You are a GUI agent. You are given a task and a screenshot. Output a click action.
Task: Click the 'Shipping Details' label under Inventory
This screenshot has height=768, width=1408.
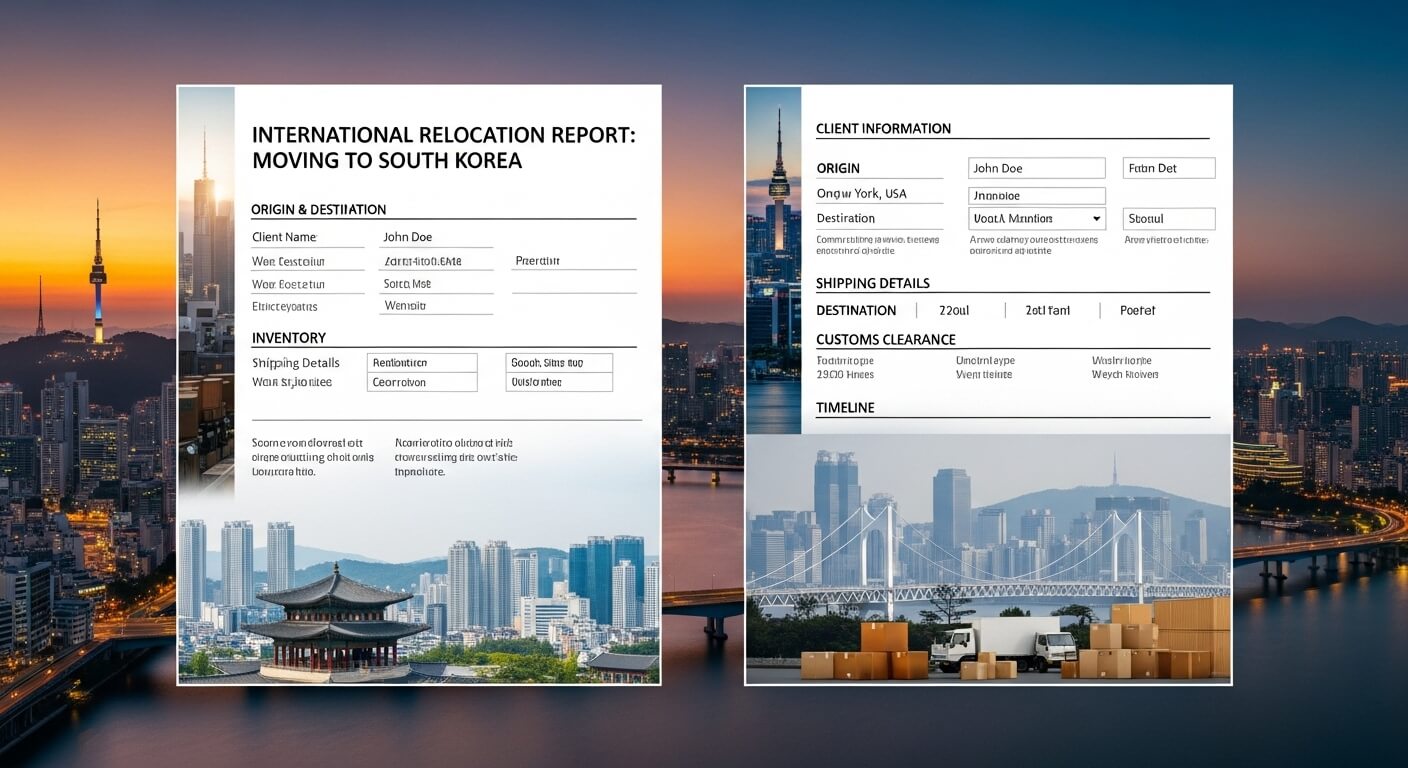click(296, 363)
